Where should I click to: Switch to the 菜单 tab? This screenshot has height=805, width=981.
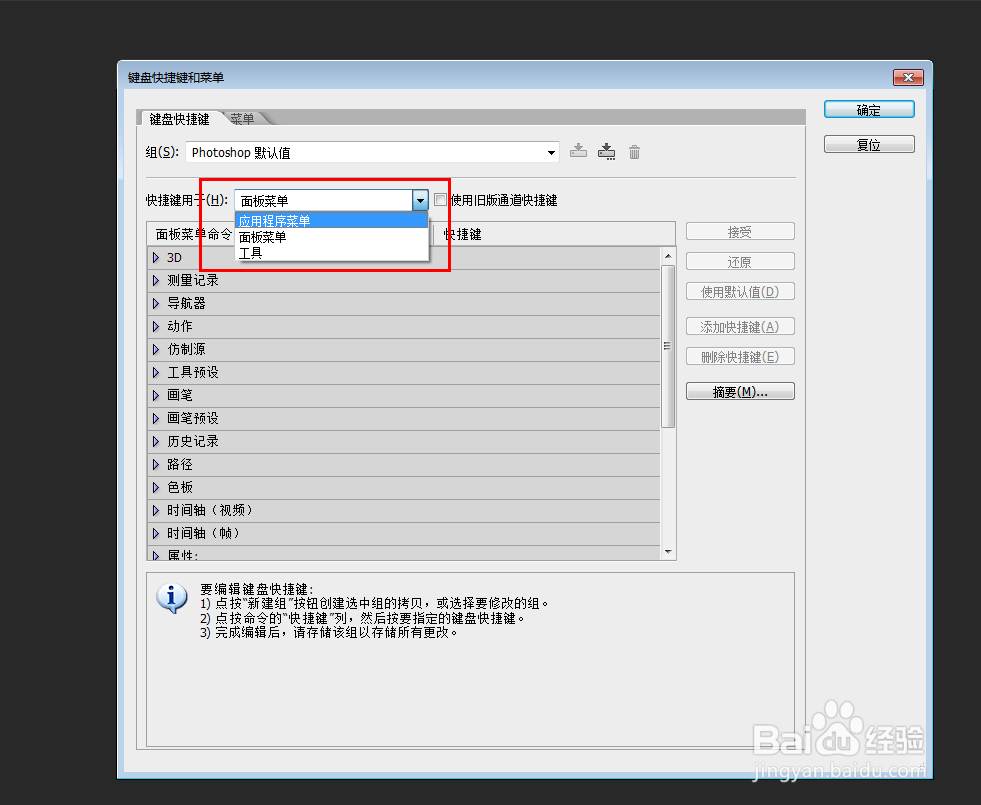(242, 119)
